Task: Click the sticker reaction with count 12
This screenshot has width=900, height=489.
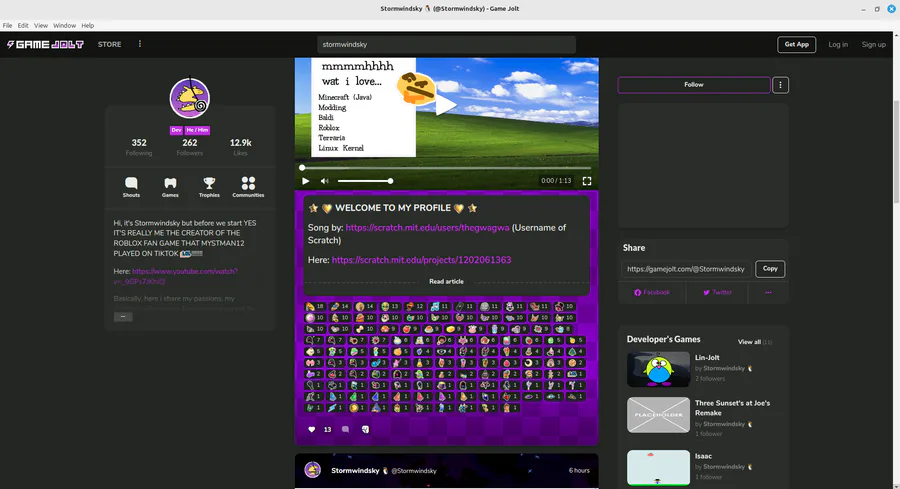Action: (x=414, y=306)
